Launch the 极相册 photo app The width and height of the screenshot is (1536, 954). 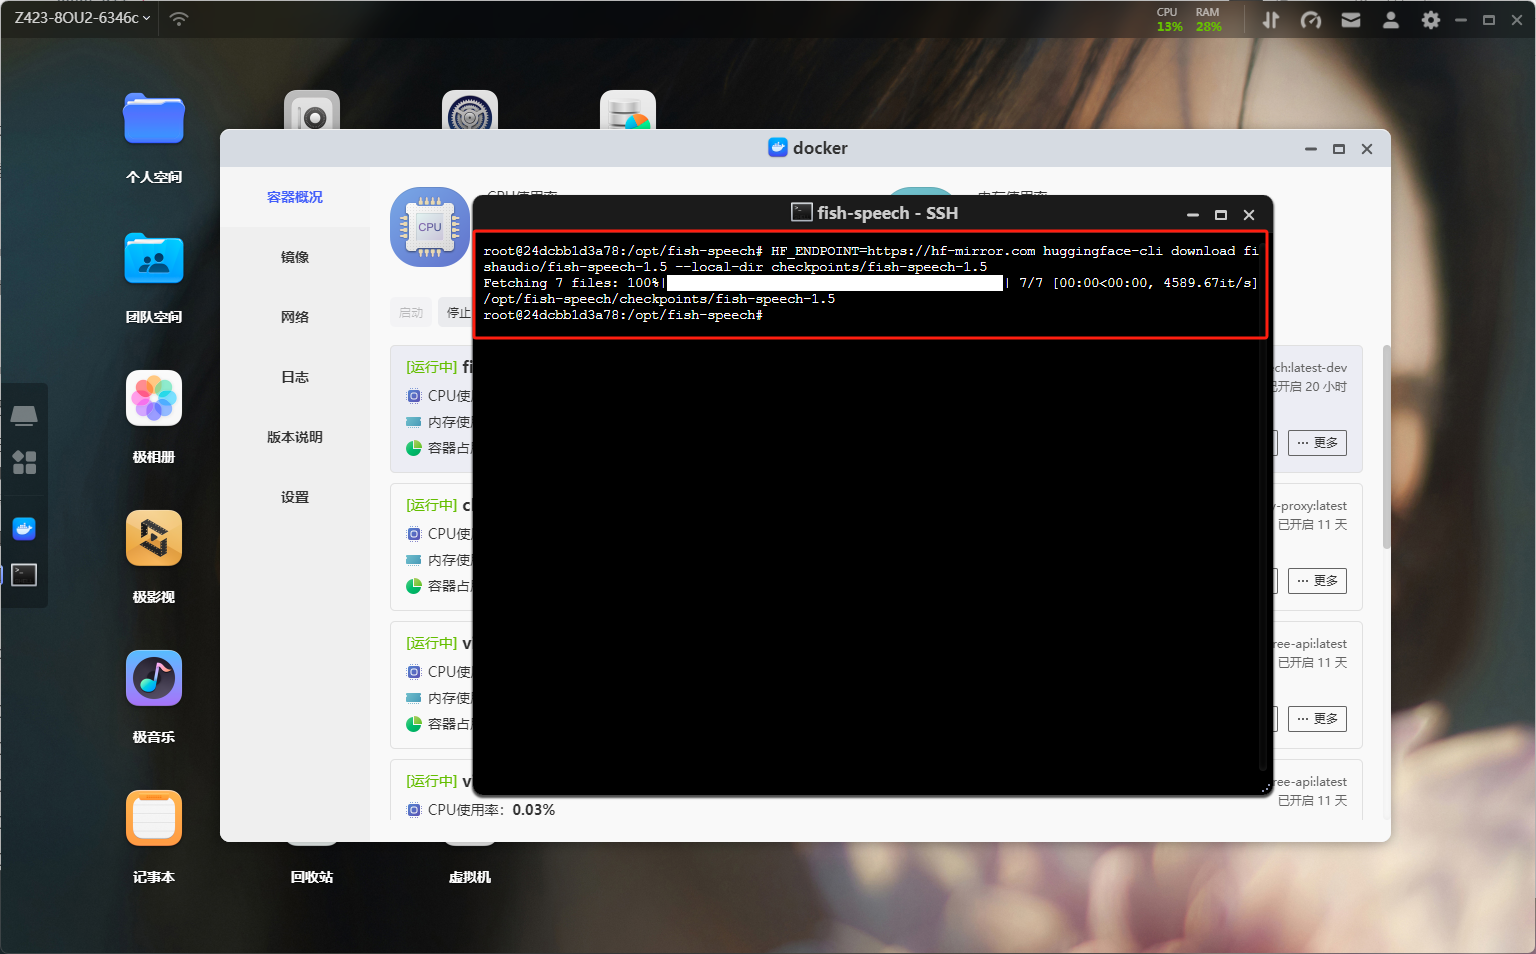(154, 398)
